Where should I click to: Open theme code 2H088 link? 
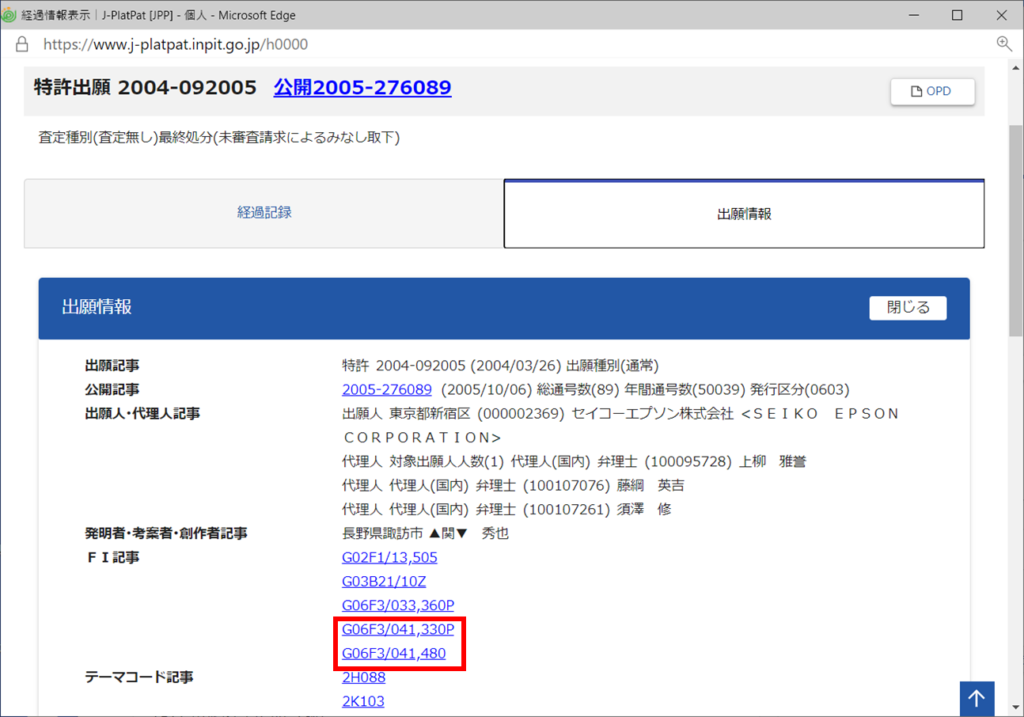(x=363, y=677)
